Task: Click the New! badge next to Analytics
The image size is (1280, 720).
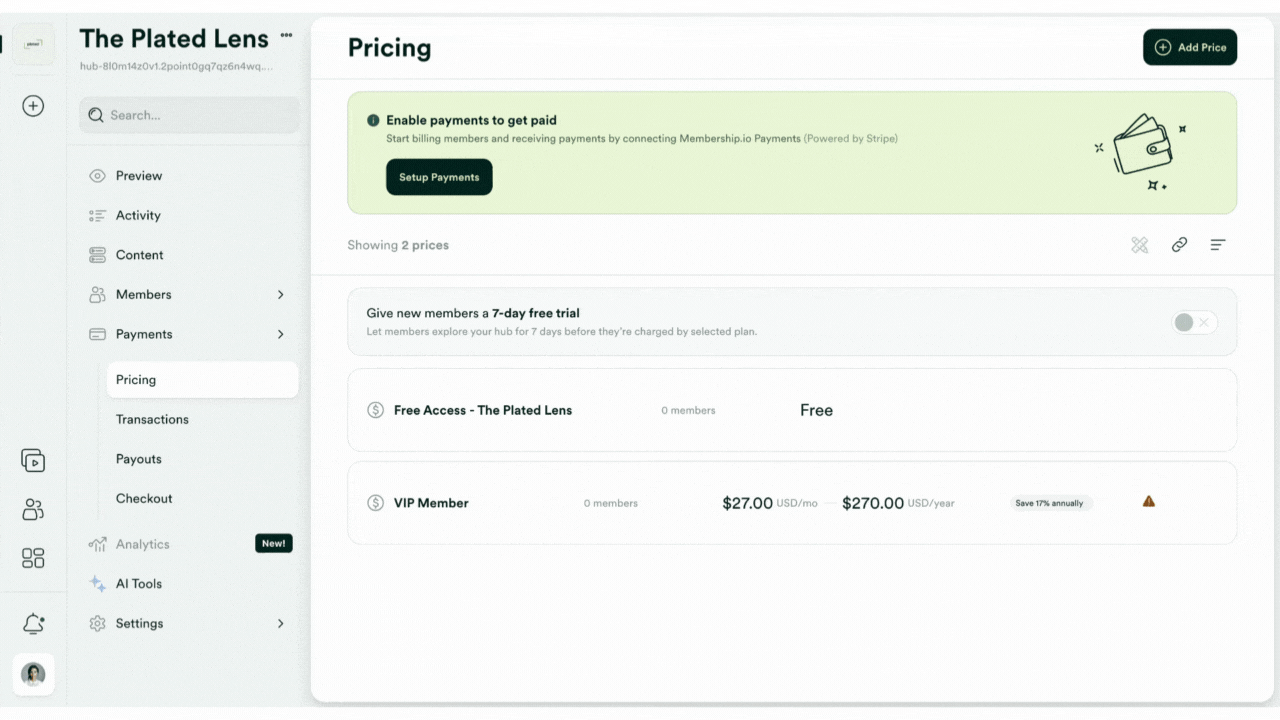Action: [274, 544]
